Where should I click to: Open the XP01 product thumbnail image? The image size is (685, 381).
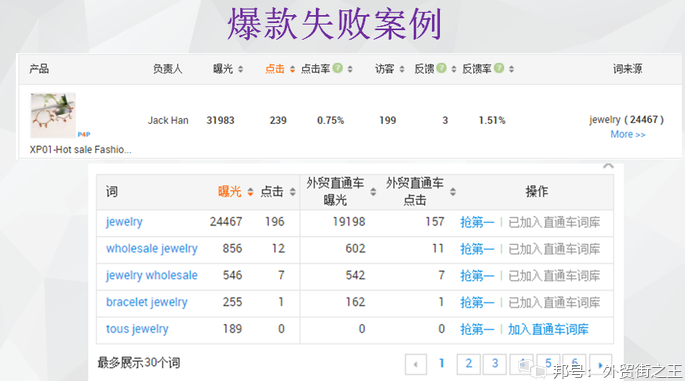[x=53, y=115]
